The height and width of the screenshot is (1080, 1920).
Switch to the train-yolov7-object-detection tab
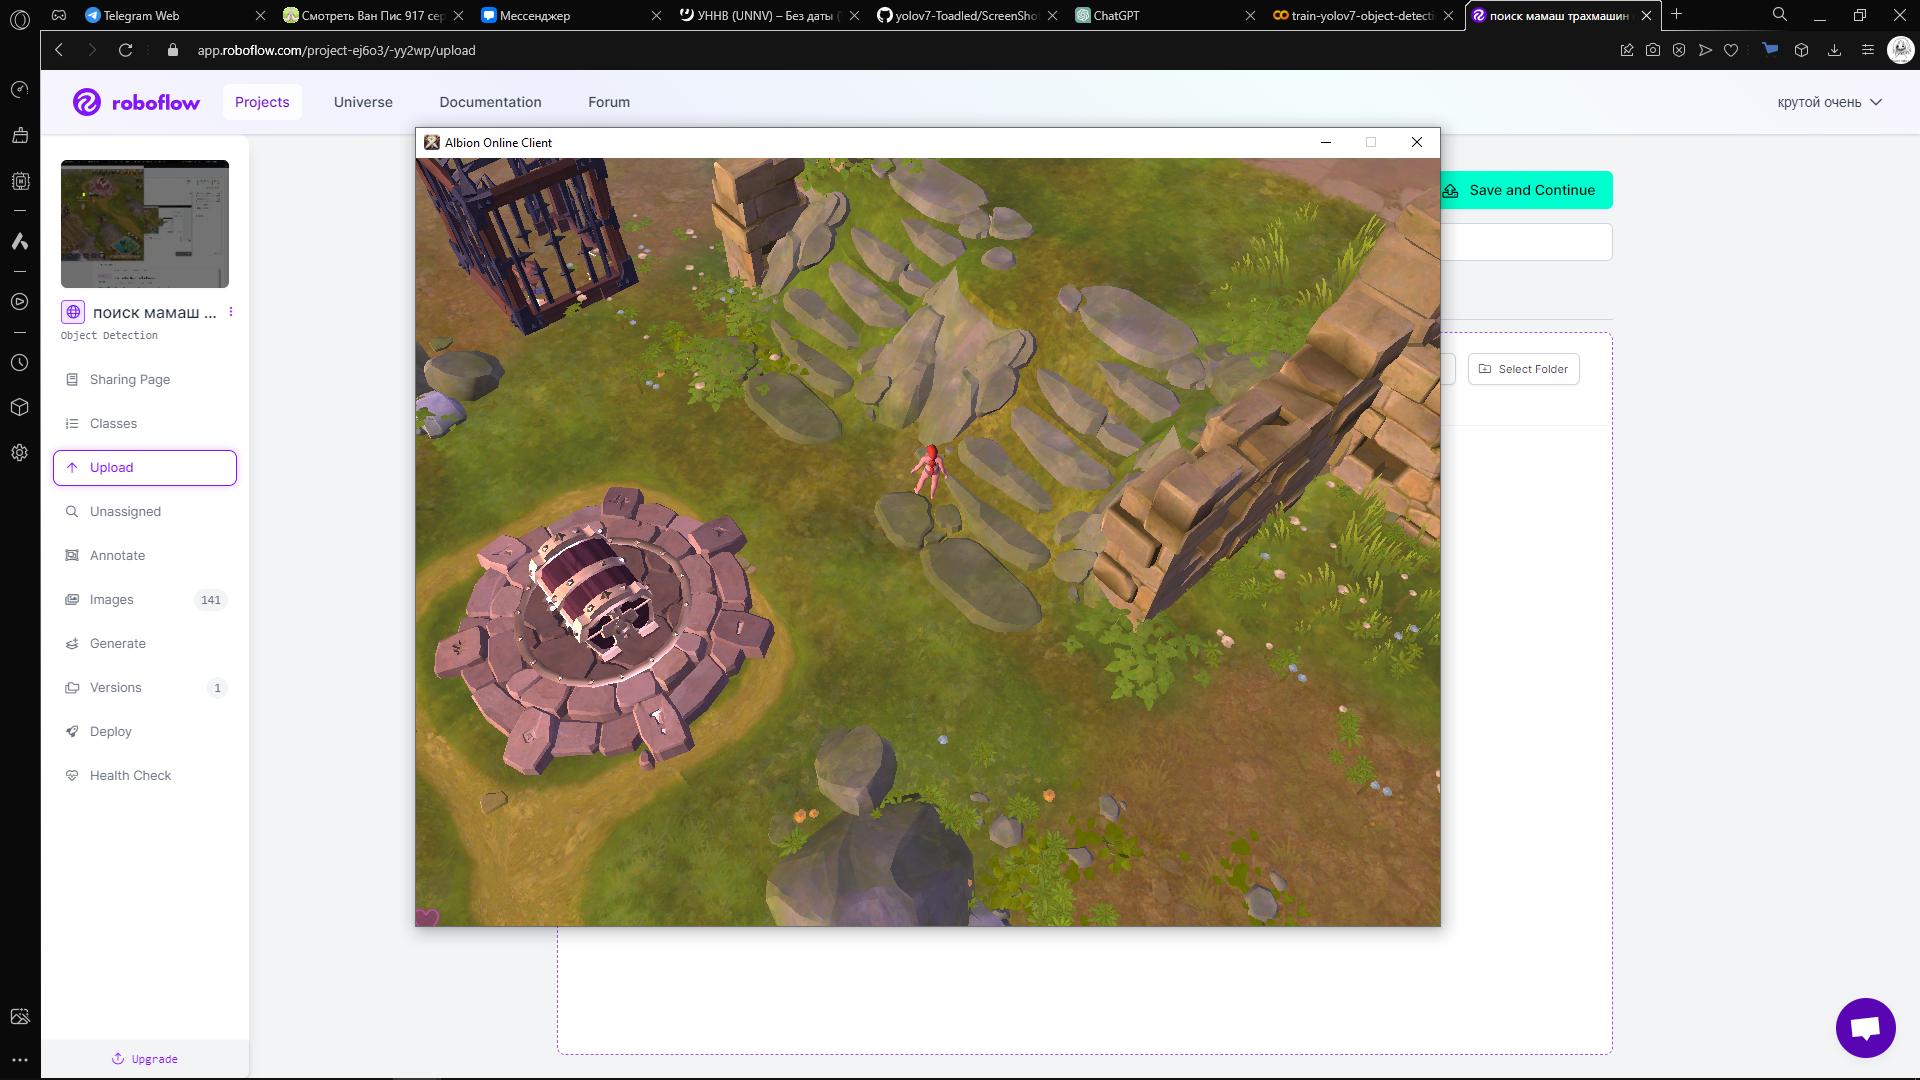click(x=1362, y=15)
